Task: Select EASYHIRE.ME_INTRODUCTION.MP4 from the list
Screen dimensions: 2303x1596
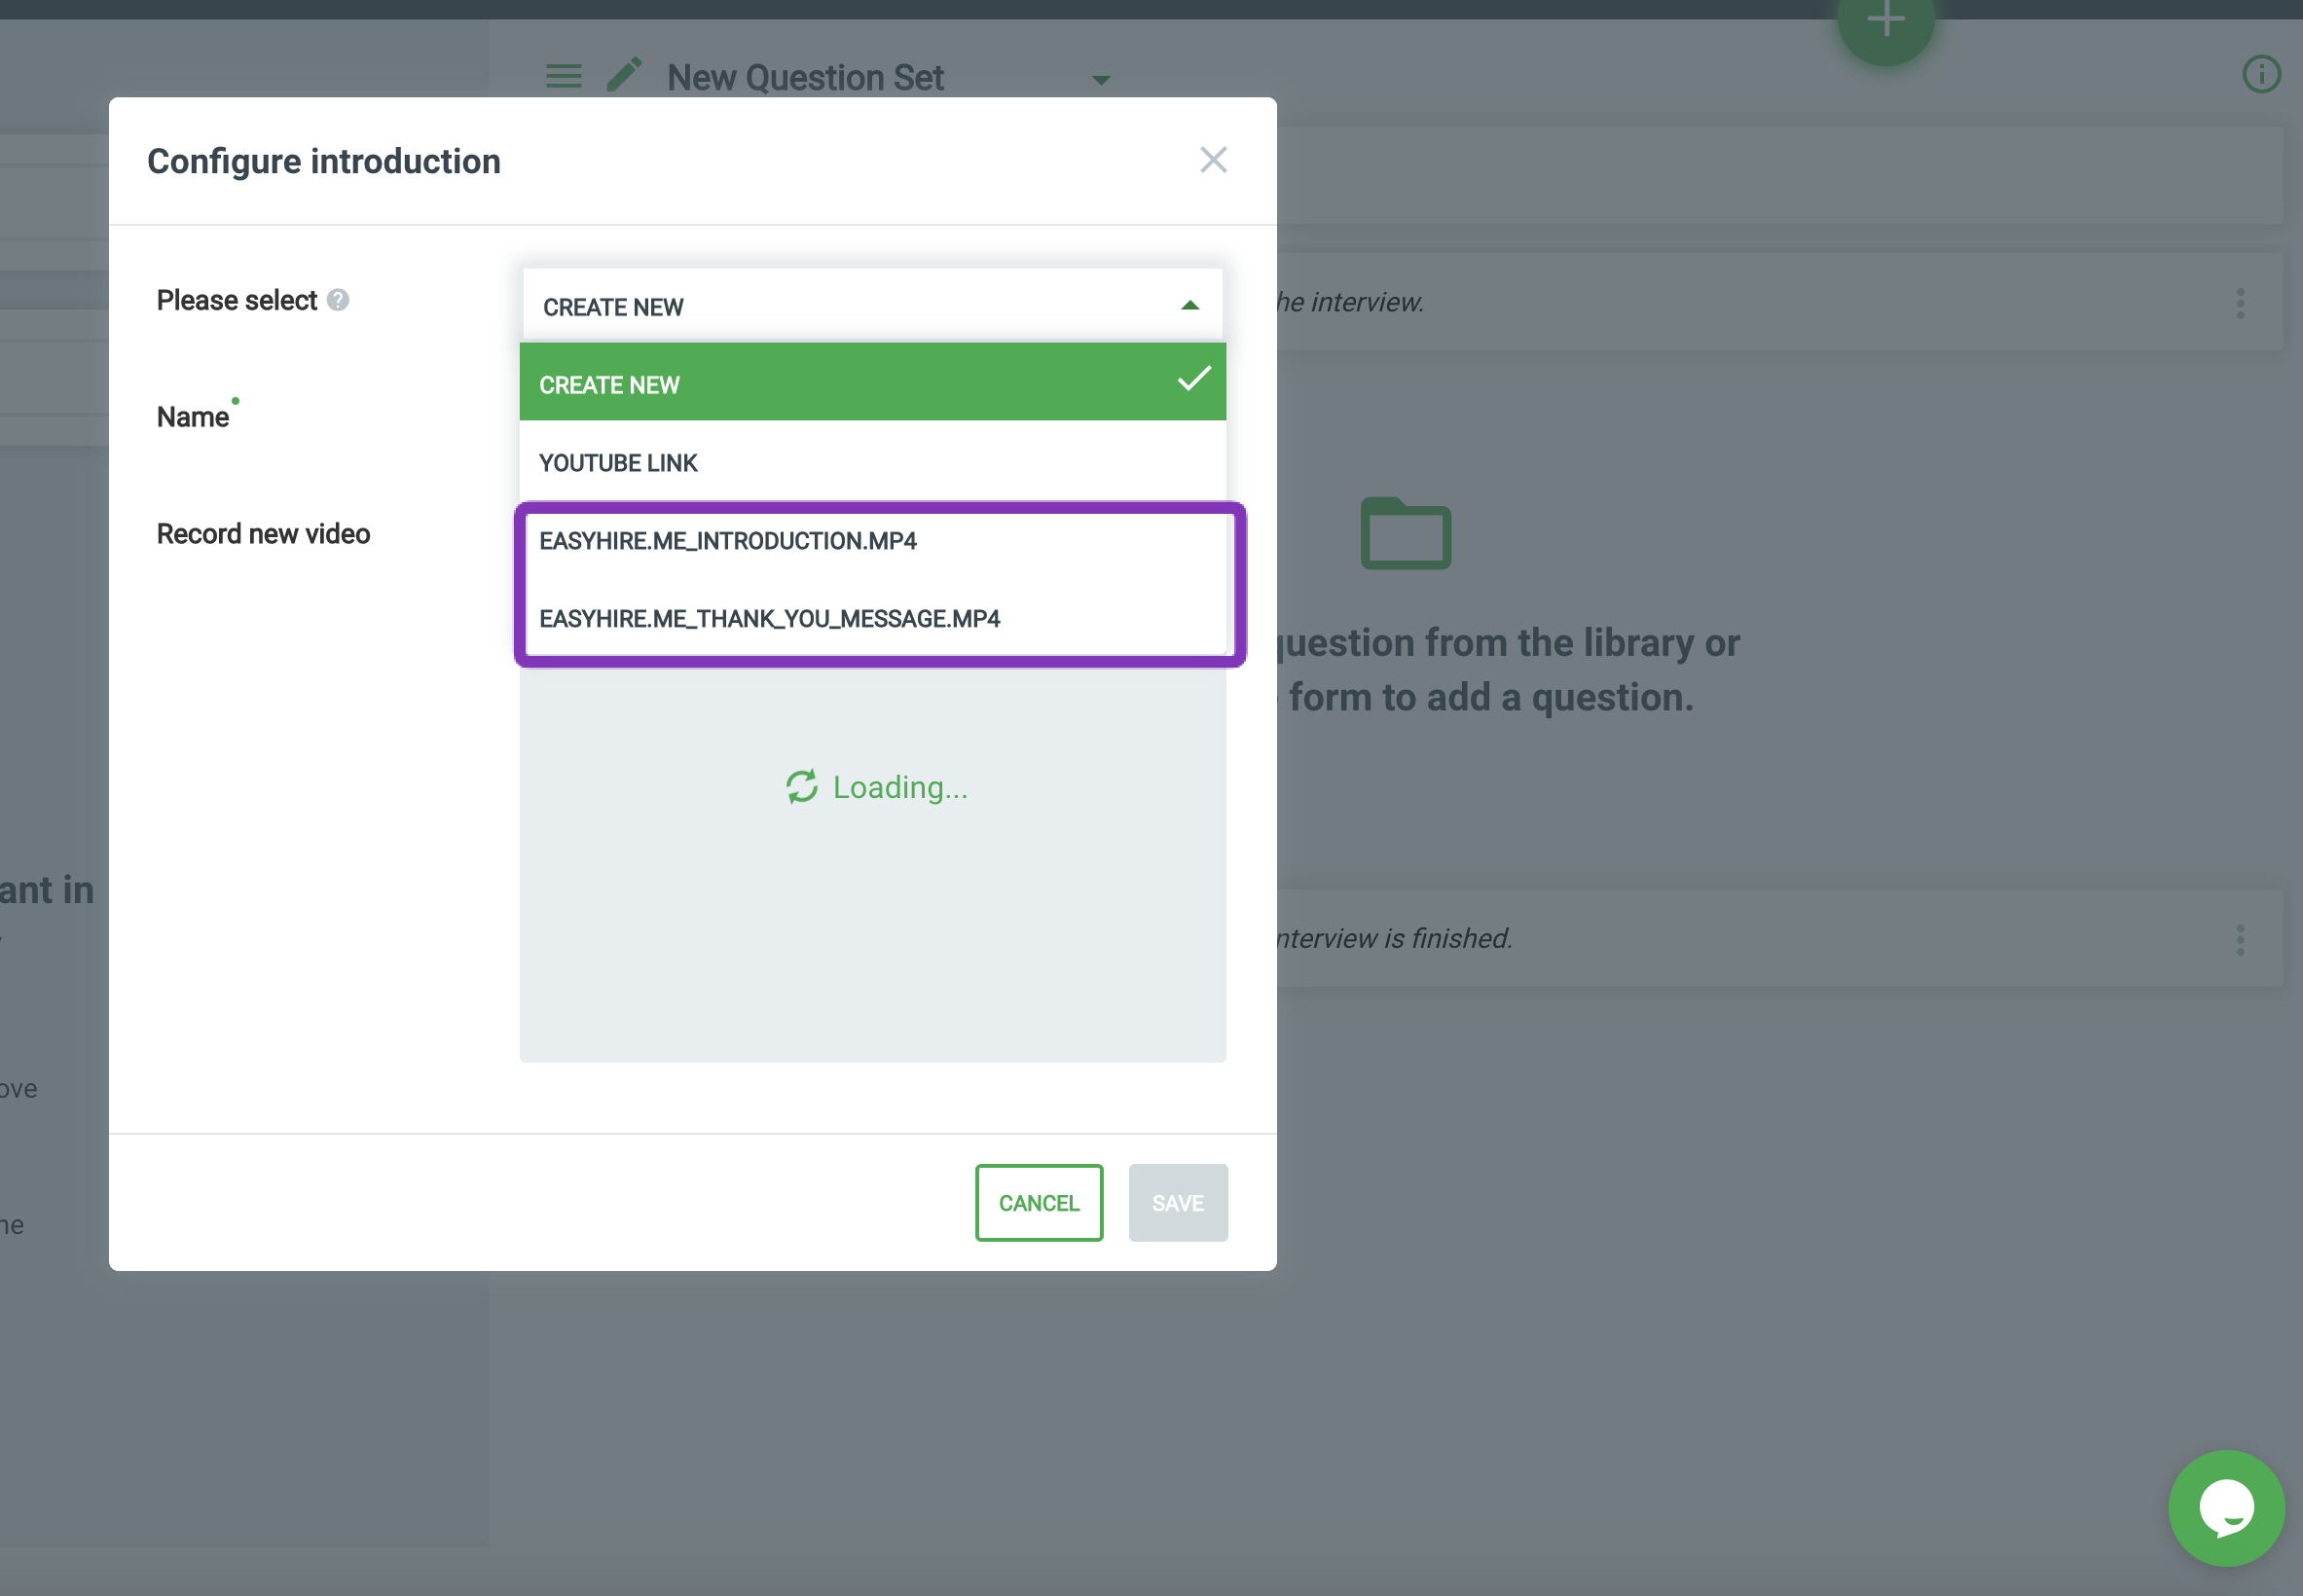Action: pos(727,541)
